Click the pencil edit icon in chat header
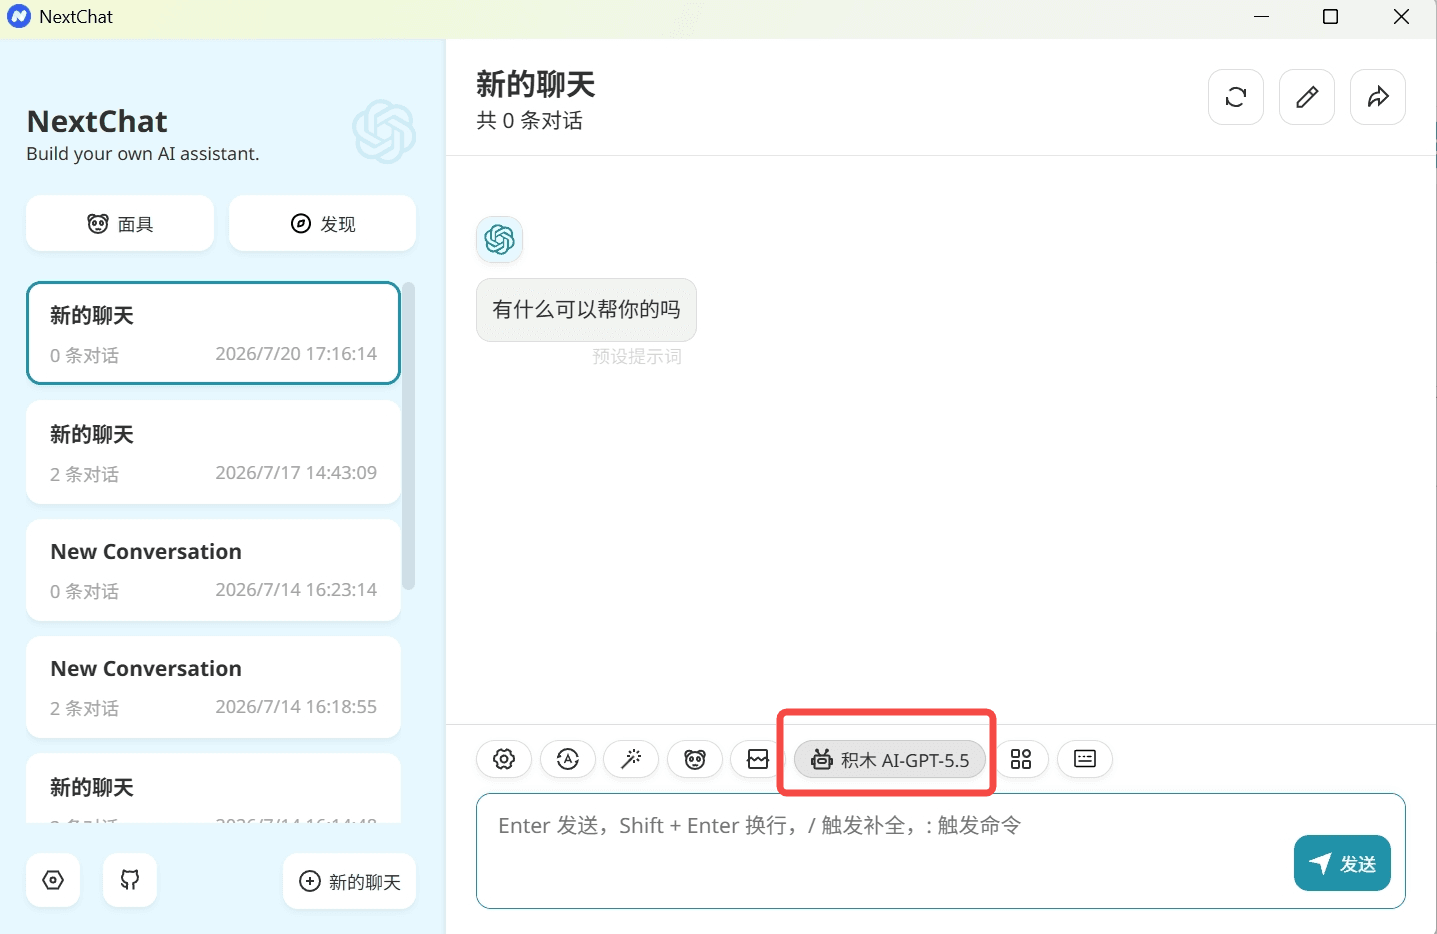 [1307, 97]
